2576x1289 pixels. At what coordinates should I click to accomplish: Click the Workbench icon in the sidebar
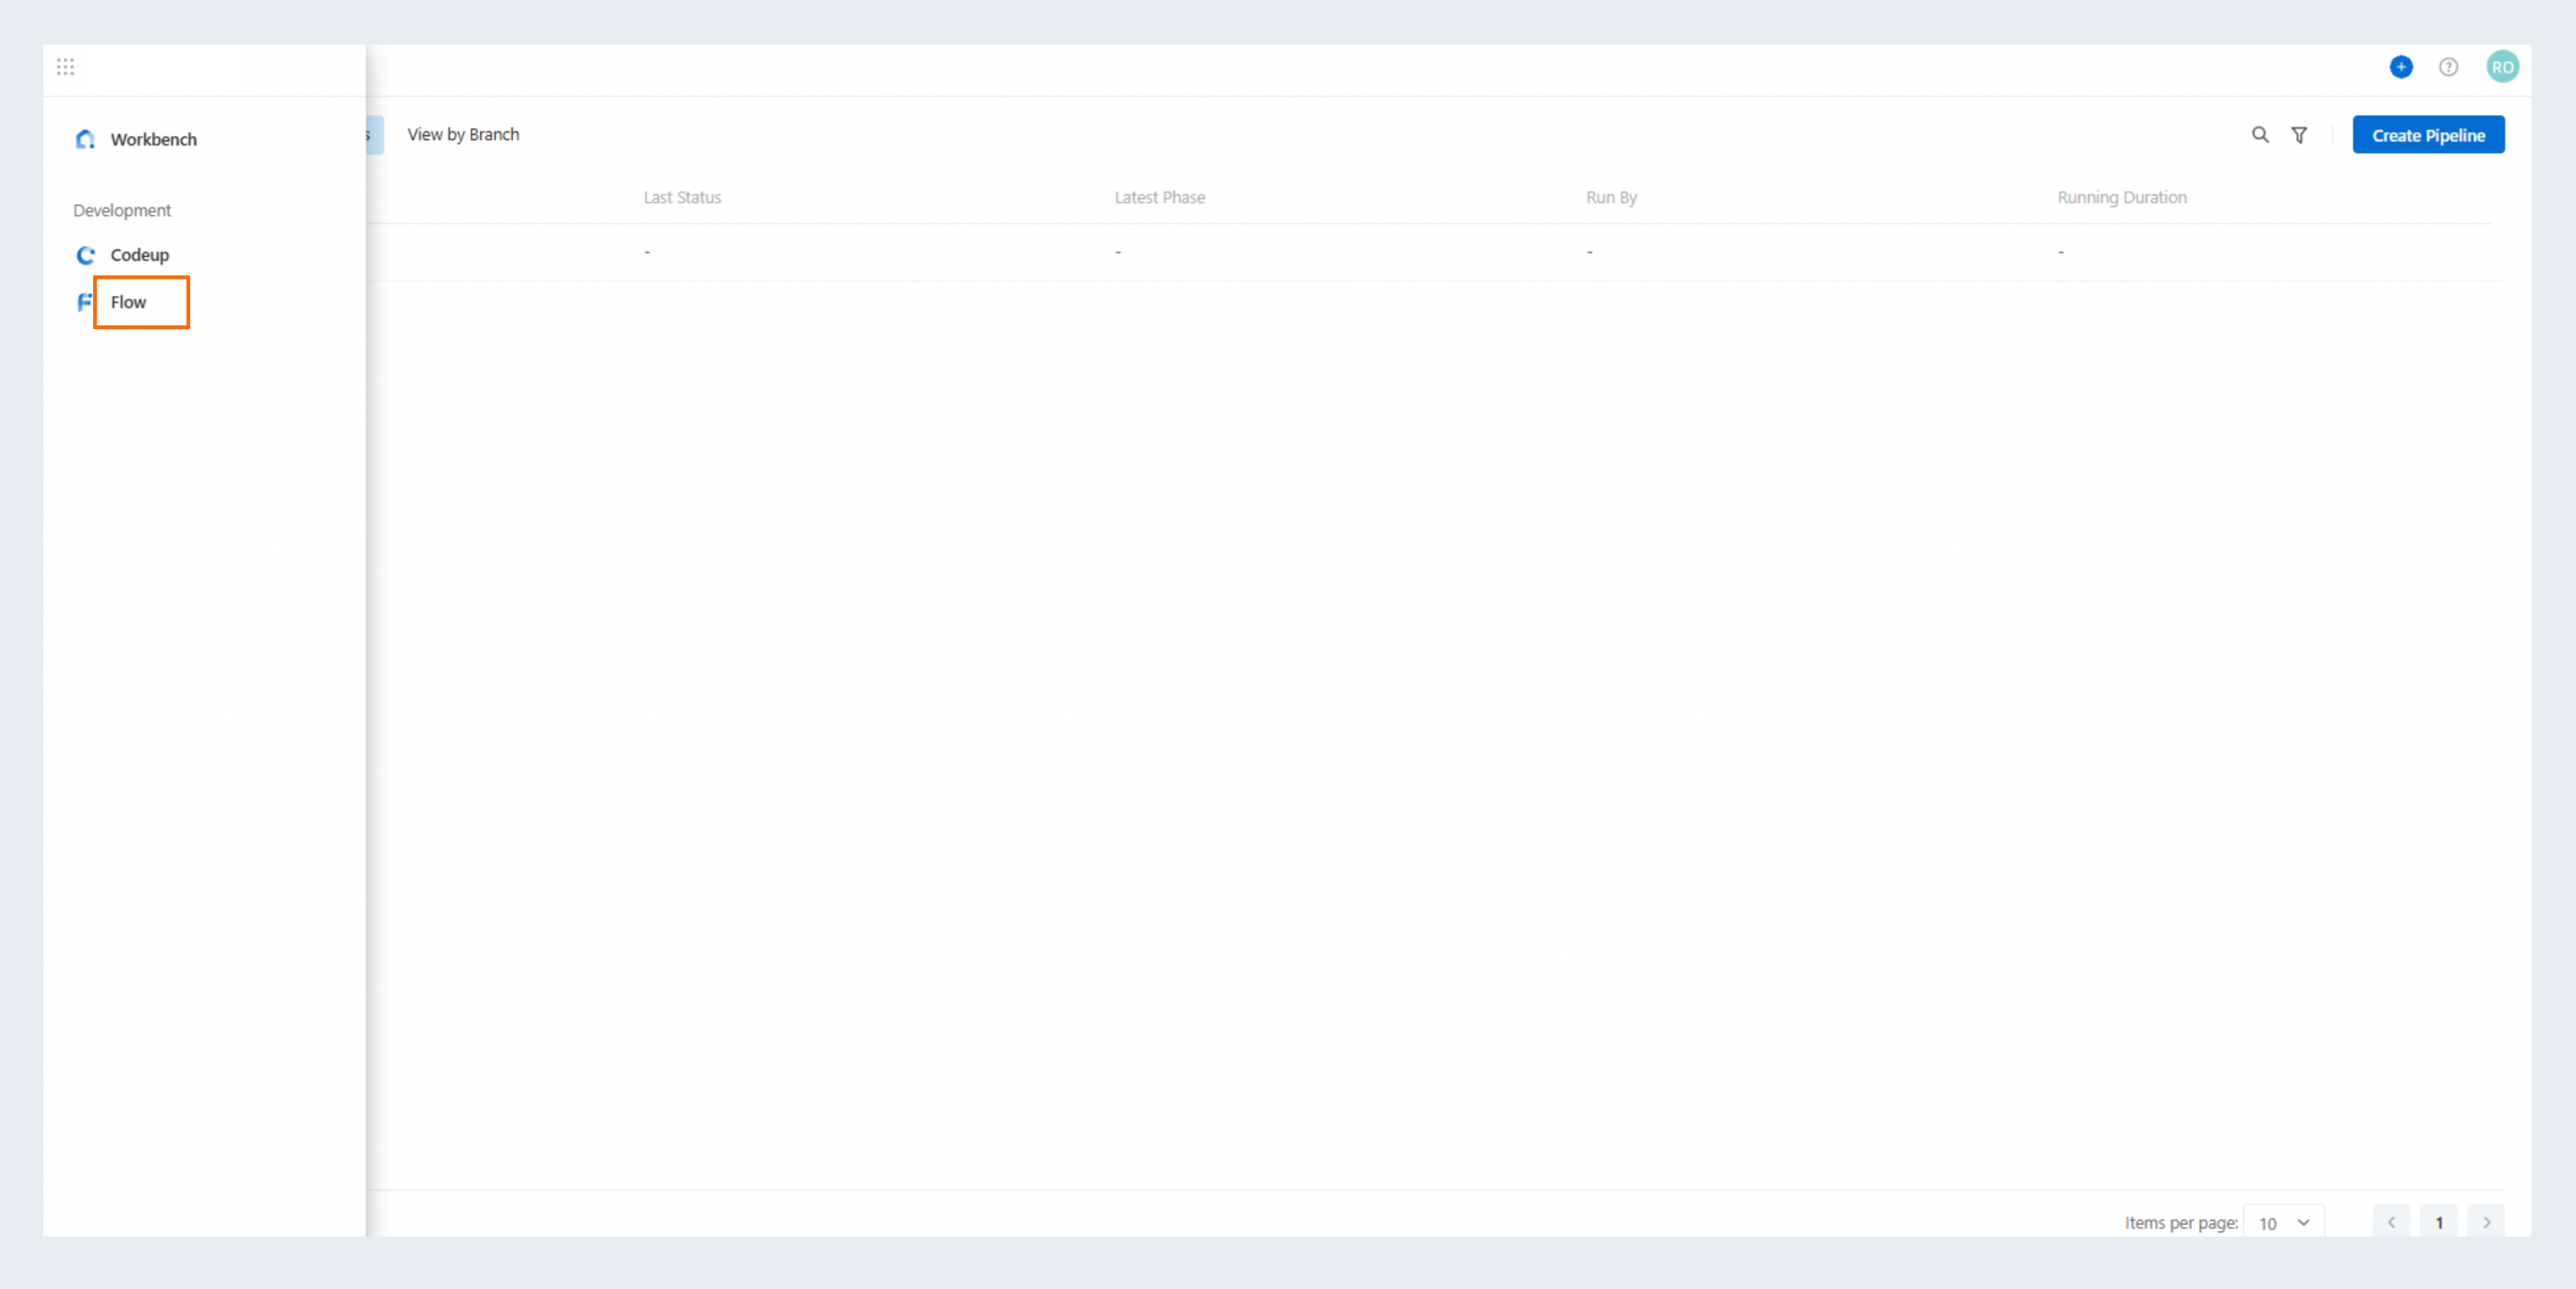85,139
